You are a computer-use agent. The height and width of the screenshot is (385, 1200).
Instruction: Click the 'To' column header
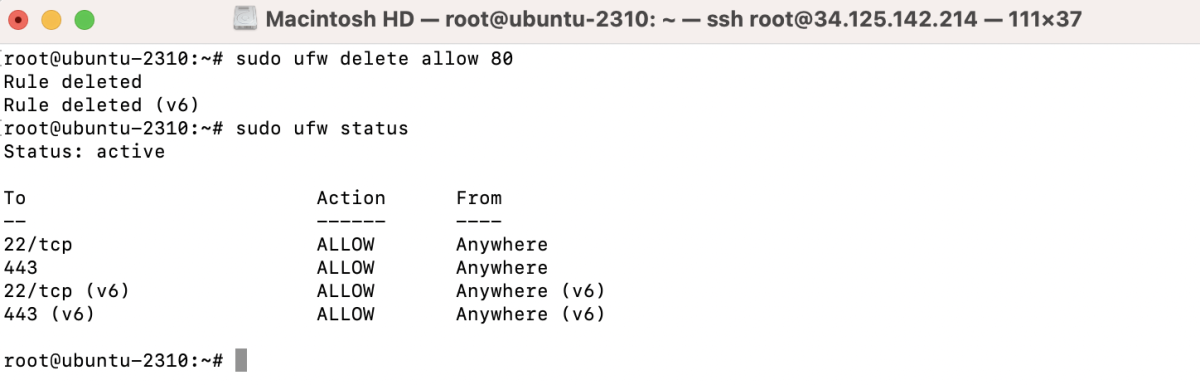tap(15, 198)
